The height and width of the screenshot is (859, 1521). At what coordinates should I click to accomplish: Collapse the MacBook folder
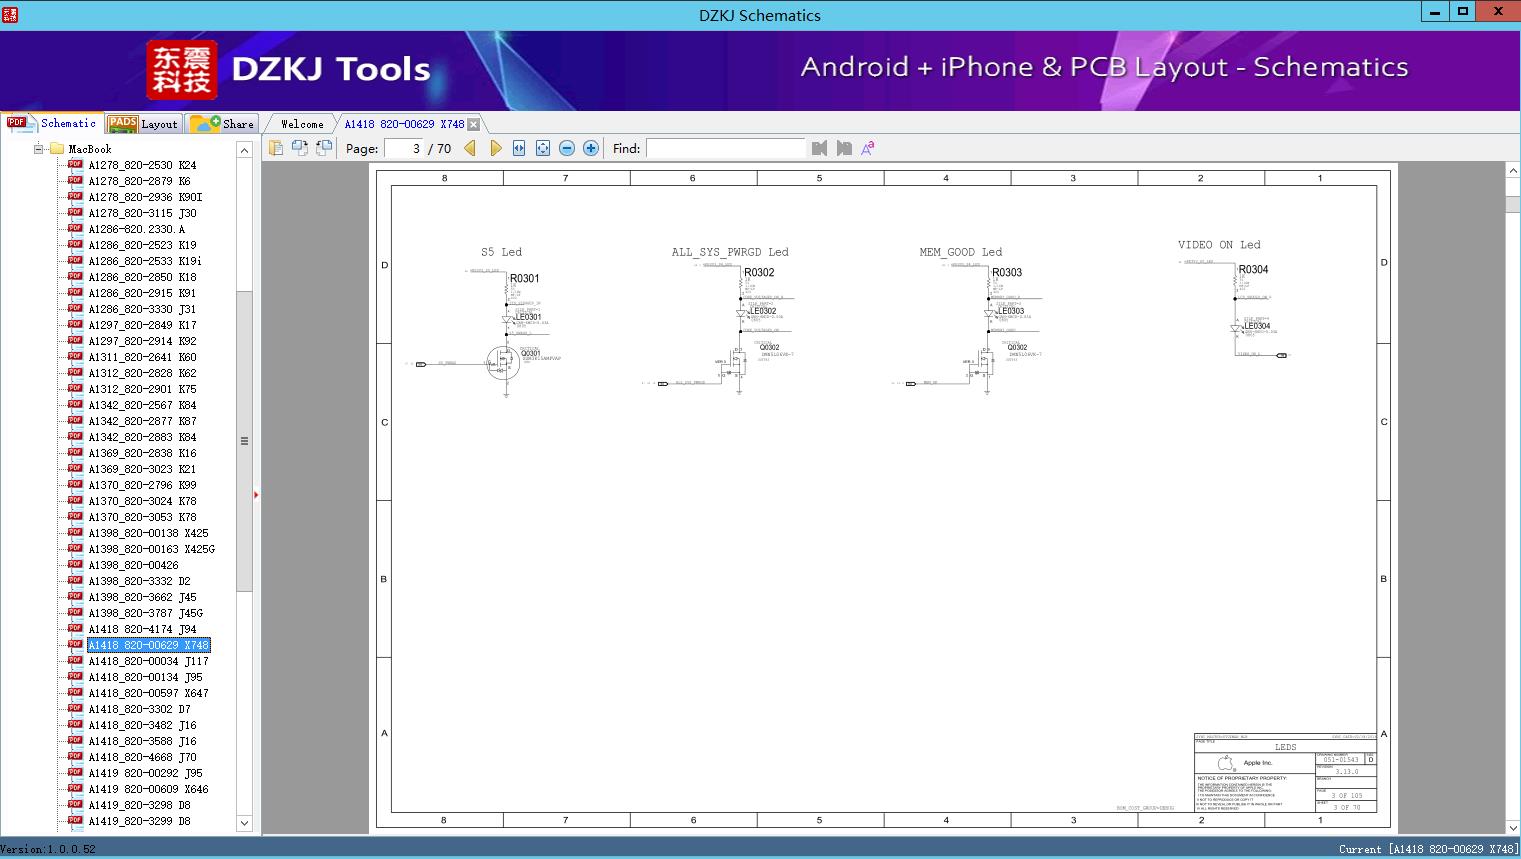pos(39,149)
